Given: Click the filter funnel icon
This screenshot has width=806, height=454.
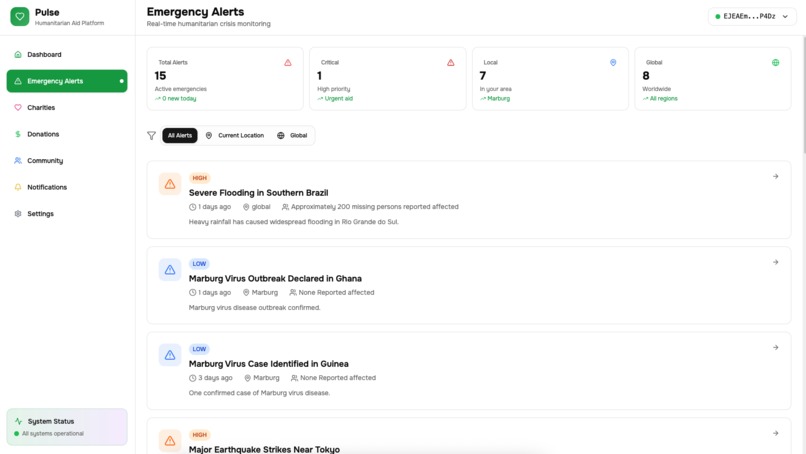Looking at the screenshot, I should 151,136.
